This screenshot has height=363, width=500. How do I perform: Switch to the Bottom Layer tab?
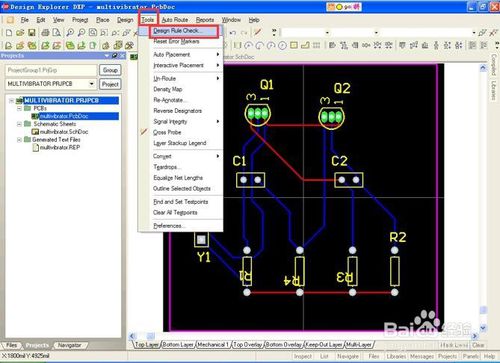pyautogui.click(x=178, y=344)
